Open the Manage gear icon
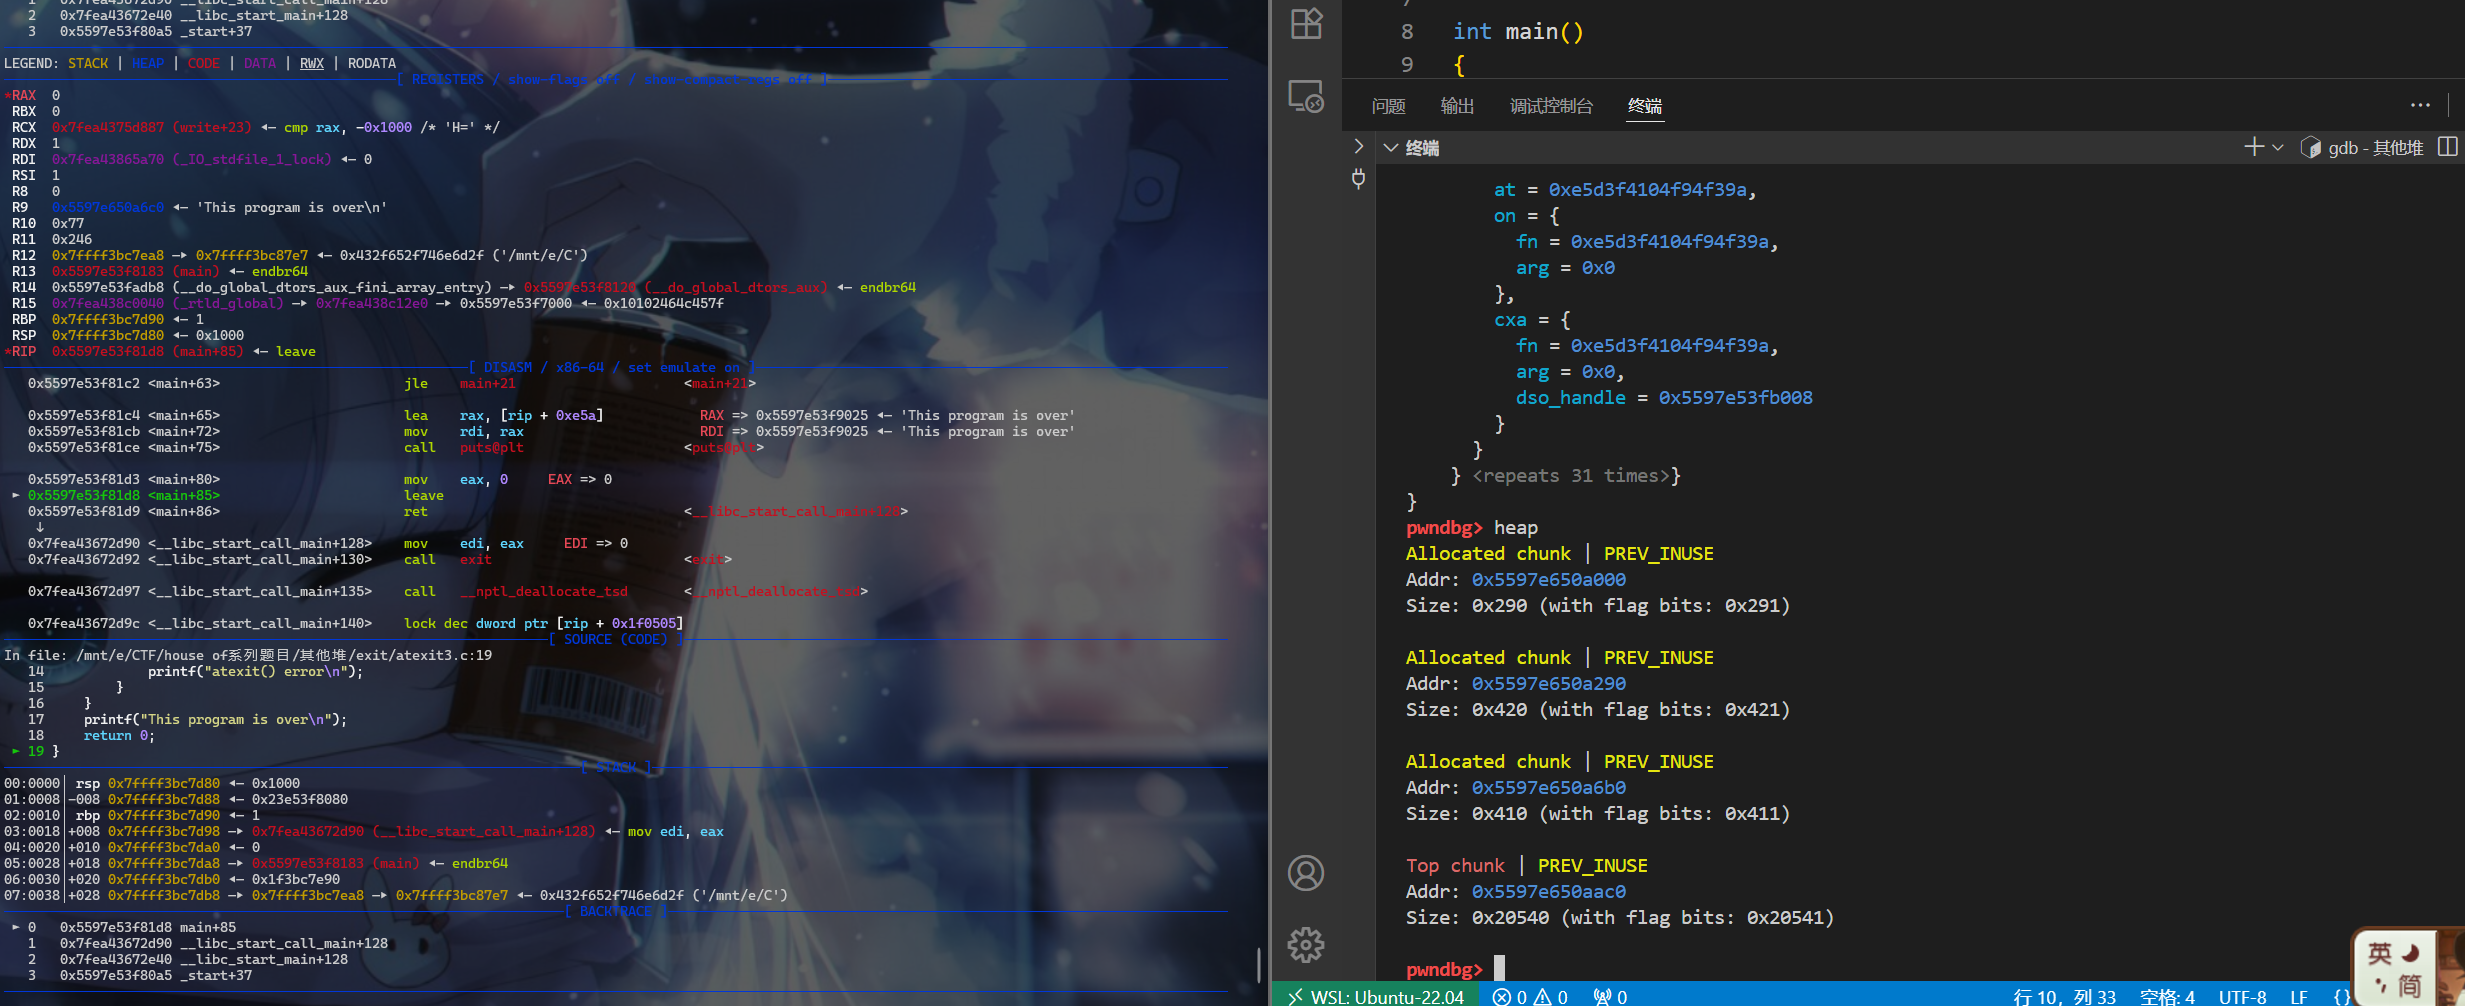 click(x=1306, y=945)
